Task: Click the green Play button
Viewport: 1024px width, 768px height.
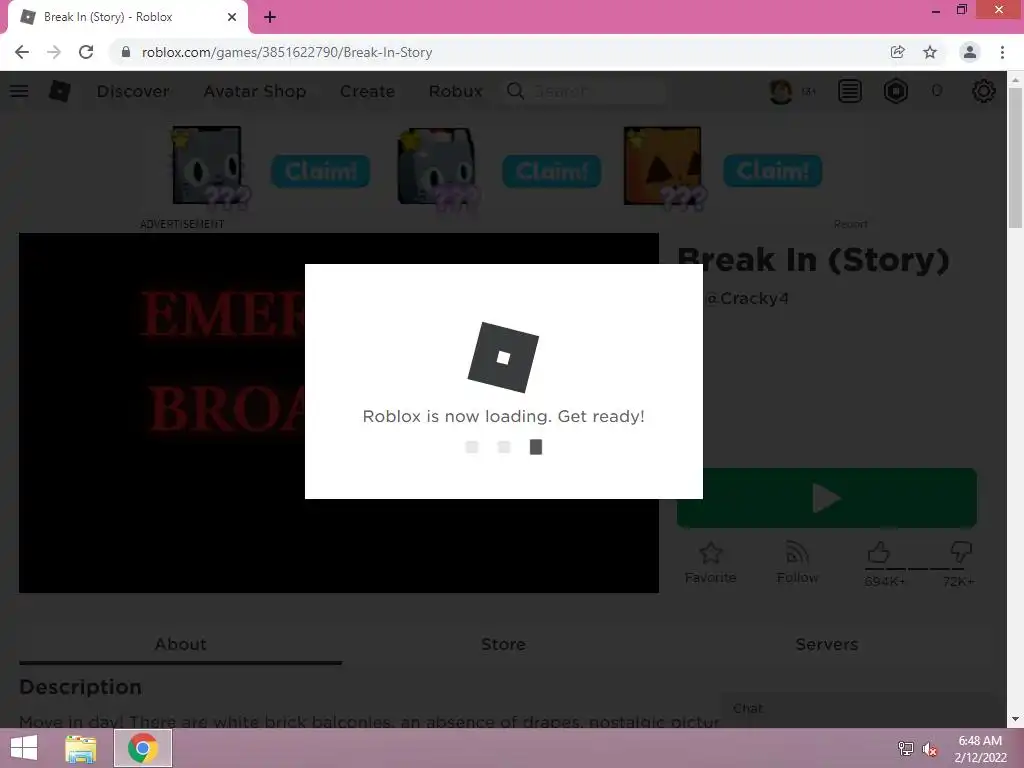Action: tap(827, 498)
